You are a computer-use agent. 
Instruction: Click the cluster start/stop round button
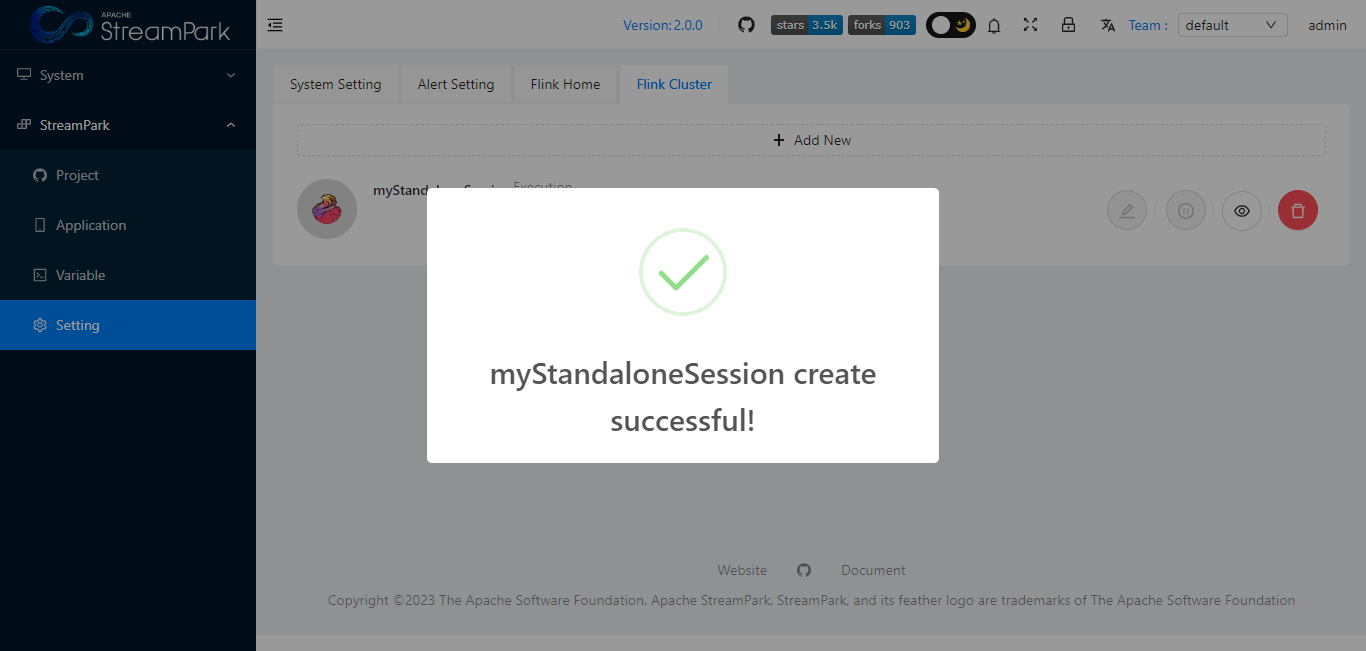click(x=1186, y=211)
